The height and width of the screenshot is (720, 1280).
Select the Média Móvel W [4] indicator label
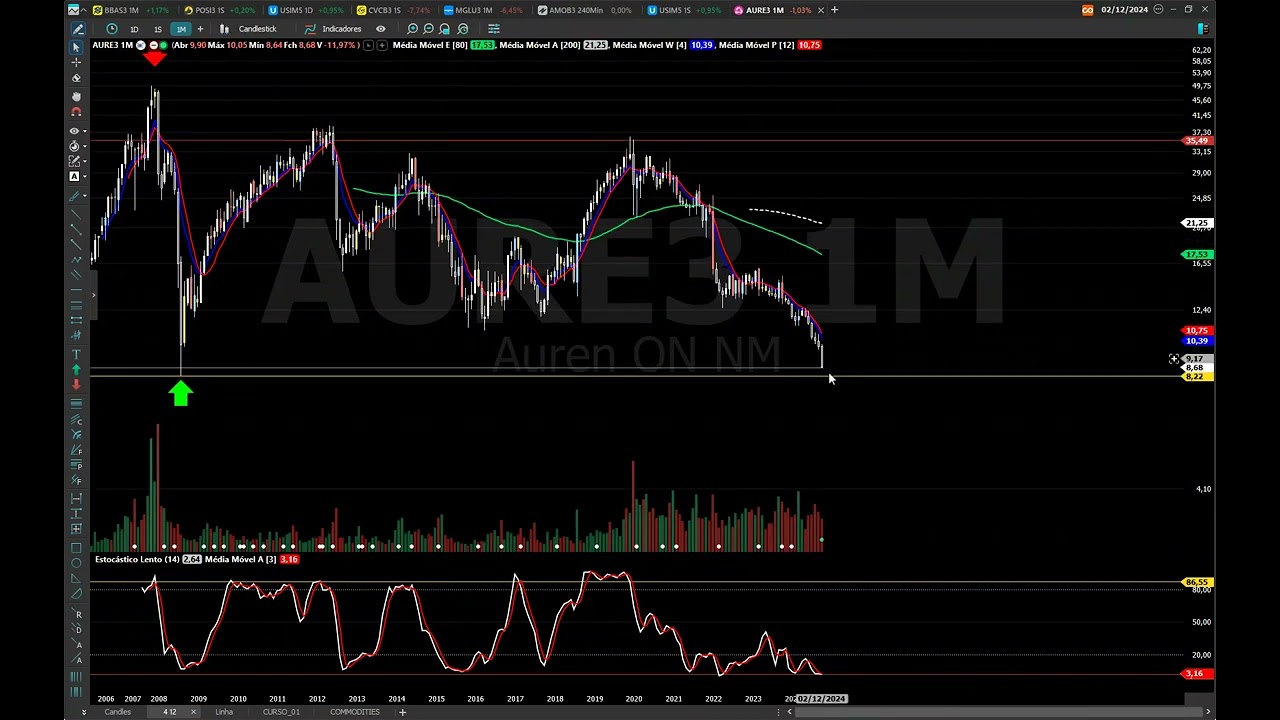point(649,45)
